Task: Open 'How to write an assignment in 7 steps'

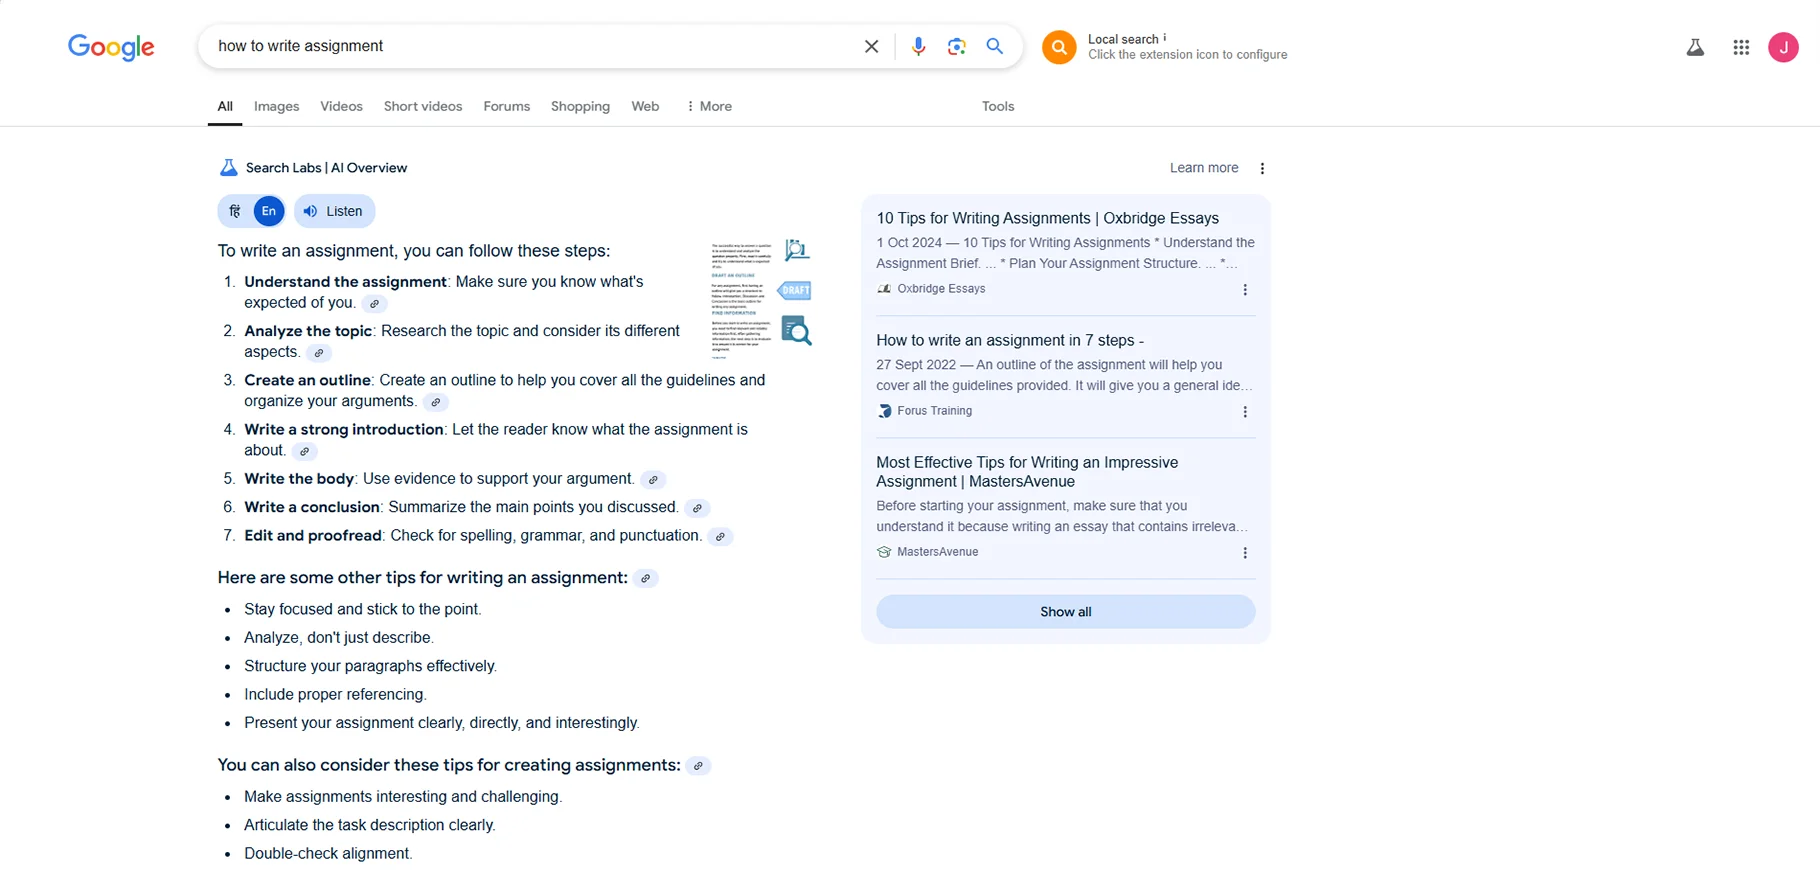Action: pyautogui.click(x=1010, y=340)
